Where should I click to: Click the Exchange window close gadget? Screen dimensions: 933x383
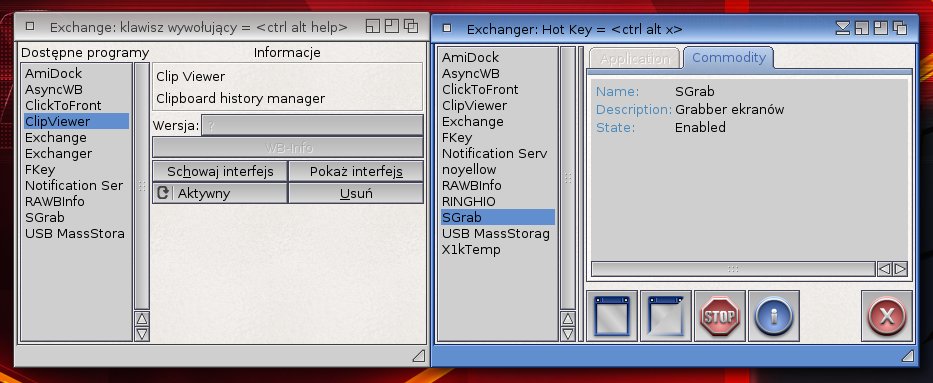(30, 27)
